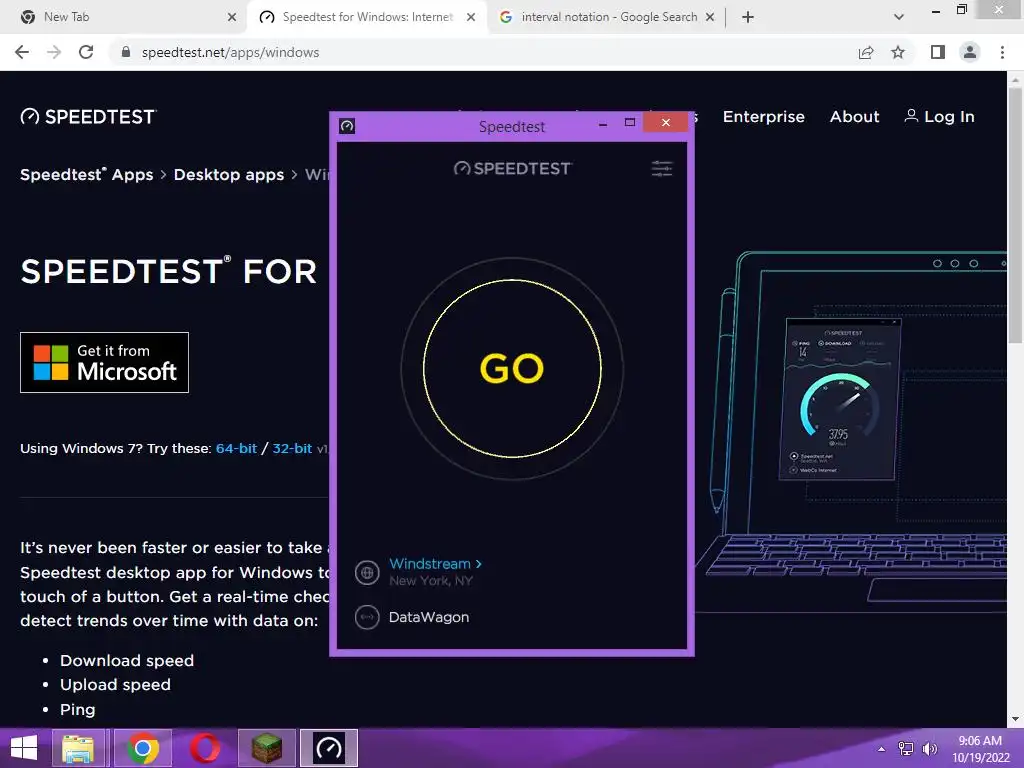
Task: Click Get it from Microsoft badge
Action: click(104, 362)
